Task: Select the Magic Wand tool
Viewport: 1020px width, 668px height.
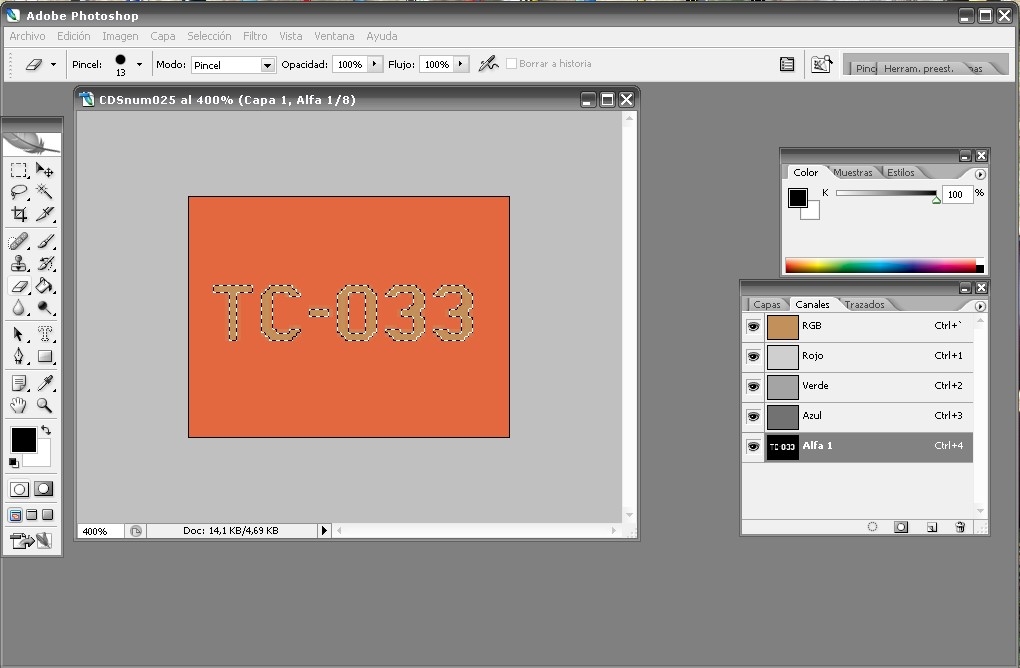Action: click(x=44, y=191)
